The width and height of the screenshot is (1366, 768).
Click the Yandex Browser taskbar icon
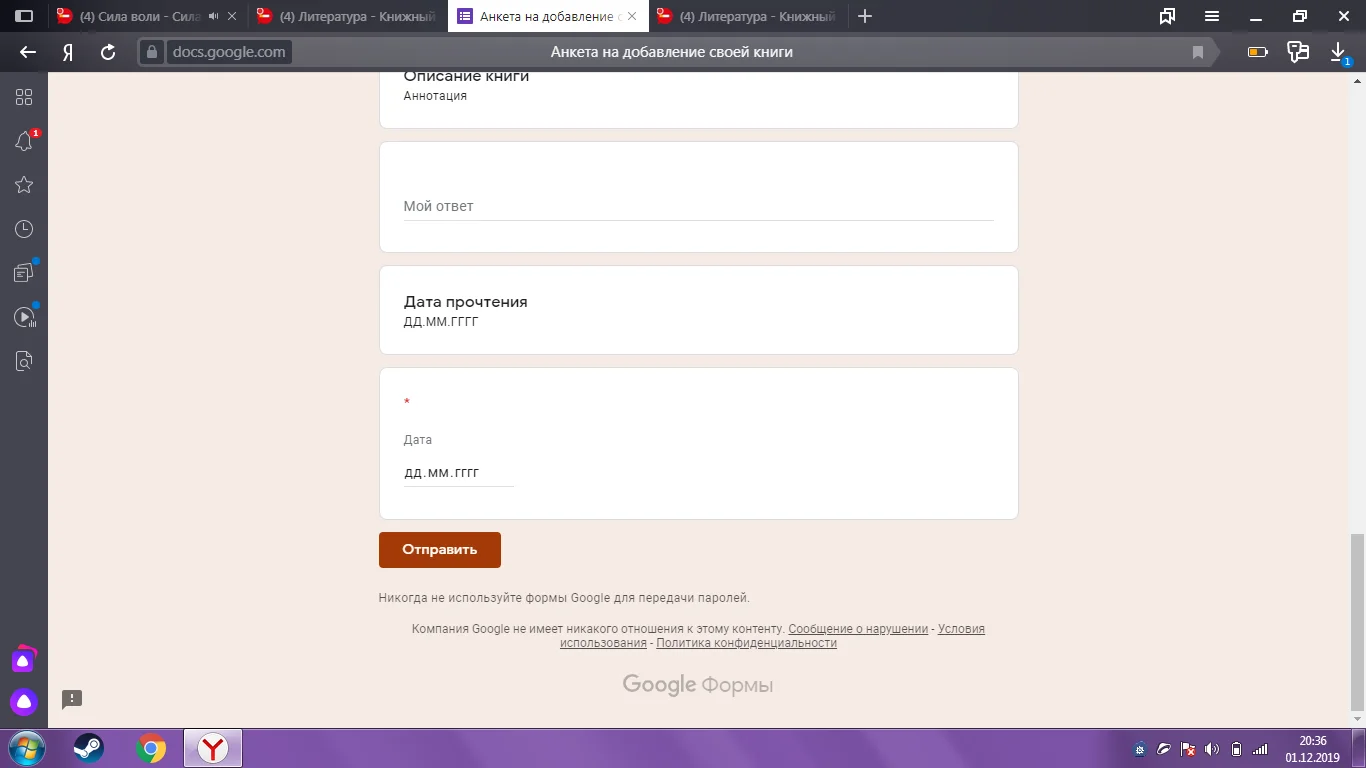coord(213,748)
